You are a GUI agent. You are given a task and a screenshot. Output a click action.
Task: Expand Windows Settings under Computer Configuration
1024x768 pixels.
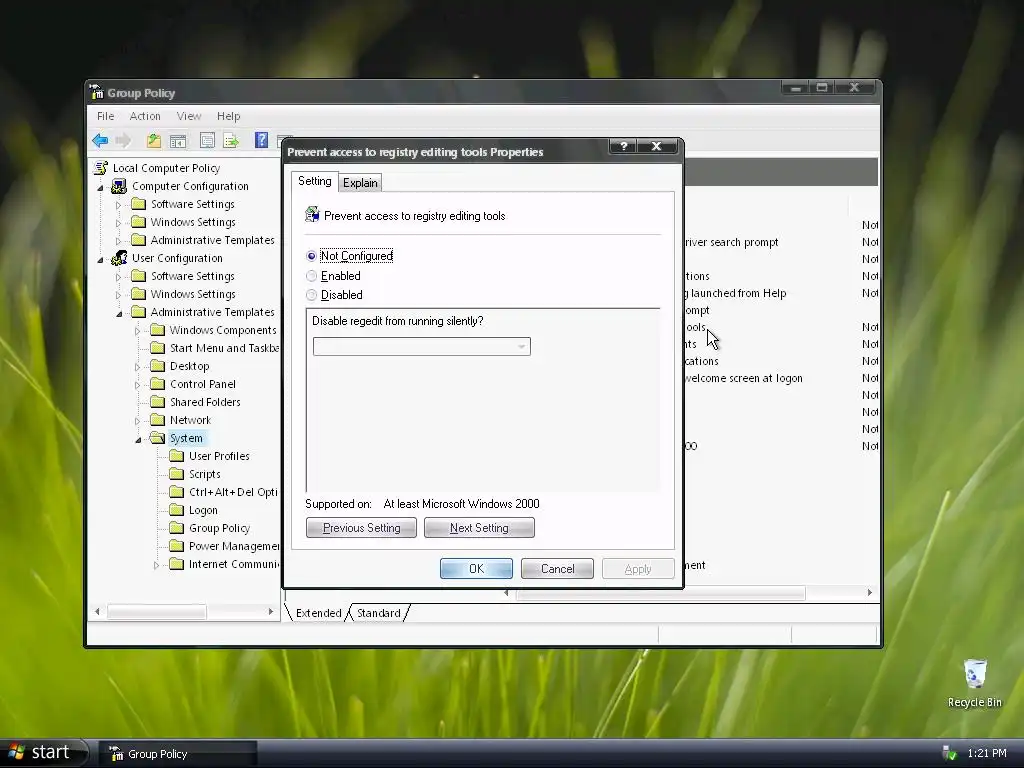tap(118, 223)
